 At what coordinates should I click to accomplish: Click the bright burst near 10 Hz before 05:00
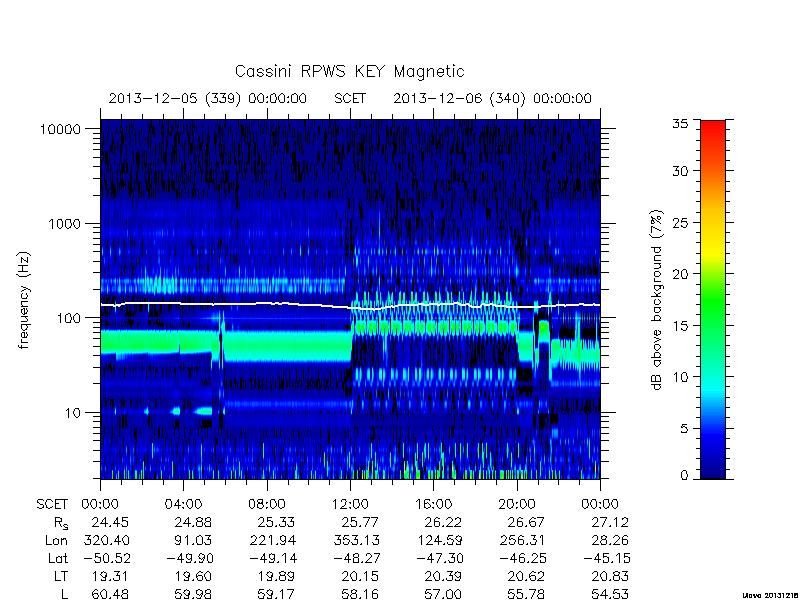pyautogui.click(x=204, y=410)
